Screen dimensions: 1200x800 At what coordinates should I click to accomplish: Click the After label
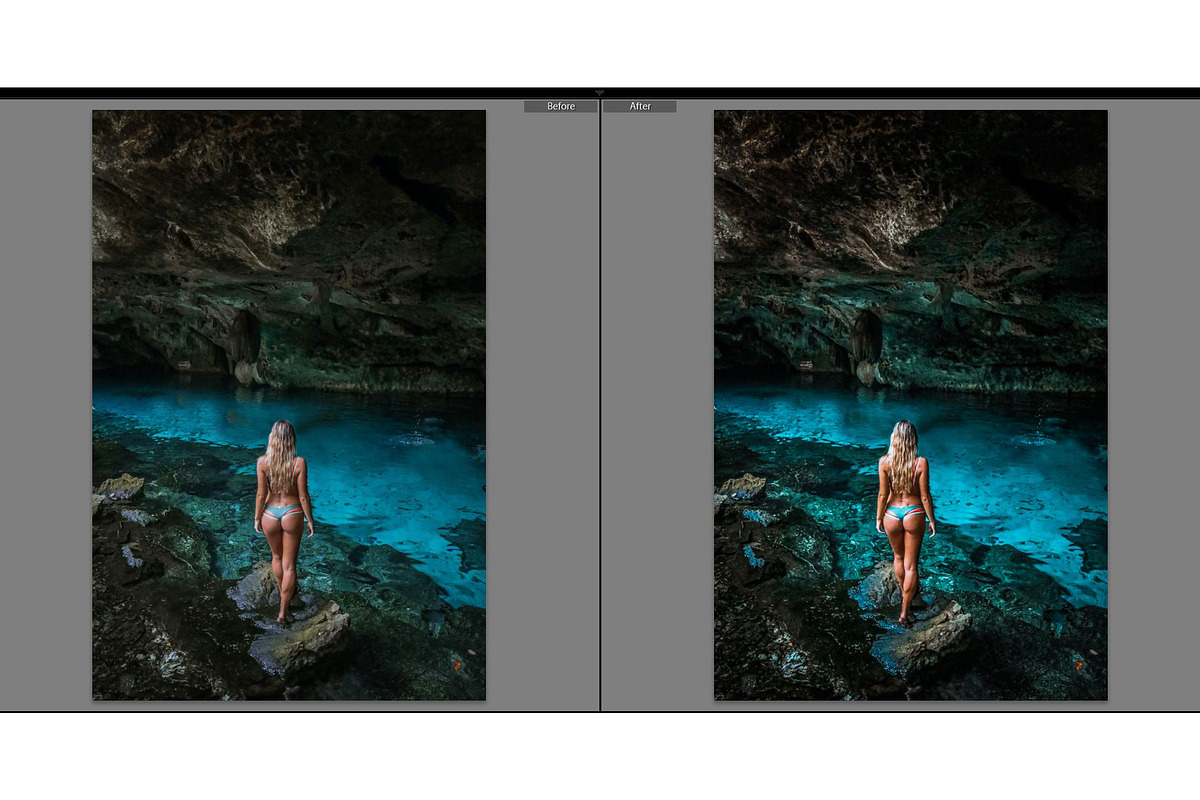tap(640, 106)
